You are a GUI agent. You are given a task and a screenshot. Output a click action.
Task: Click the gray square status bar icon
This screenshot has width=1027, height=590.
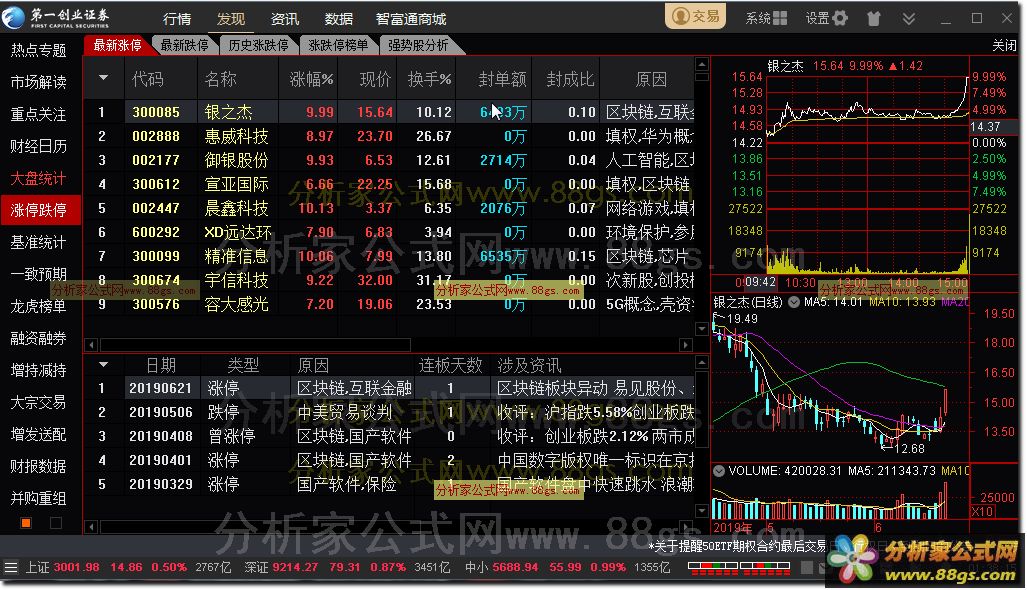[x=808, y=568]
